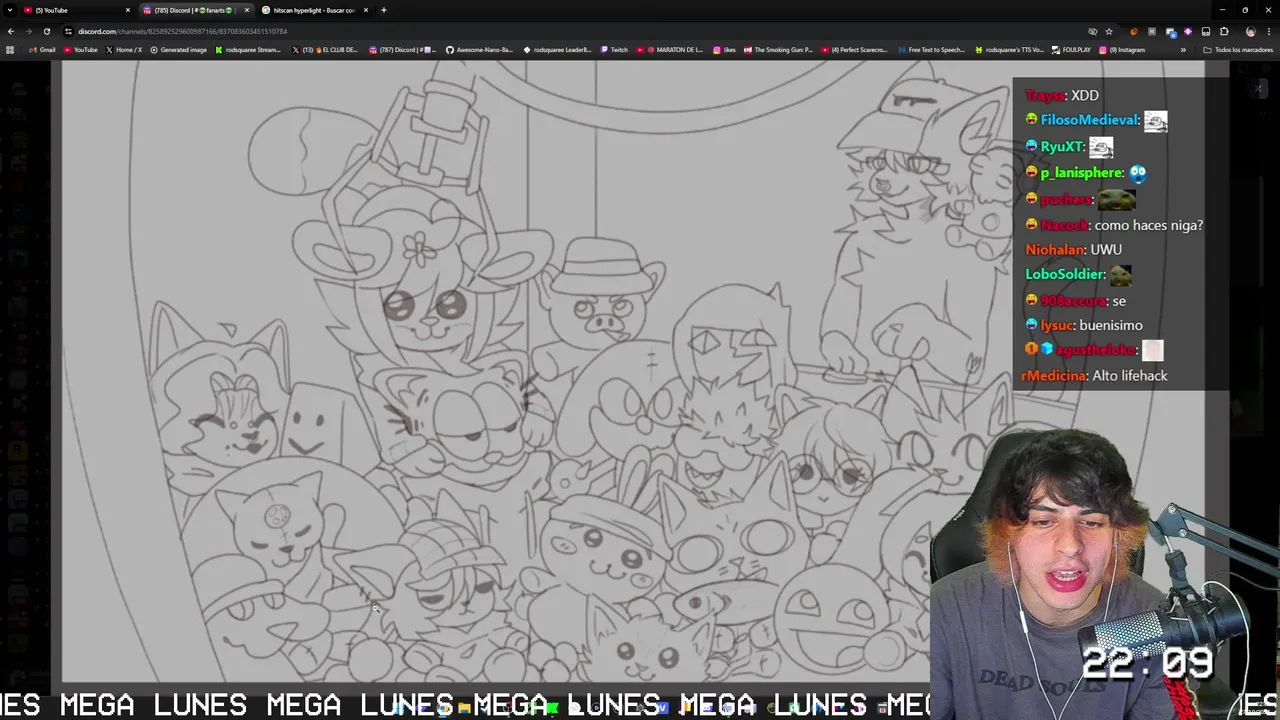Go forward in the browser history
Screen dimensions: 1280x720
tap(29, 31)
